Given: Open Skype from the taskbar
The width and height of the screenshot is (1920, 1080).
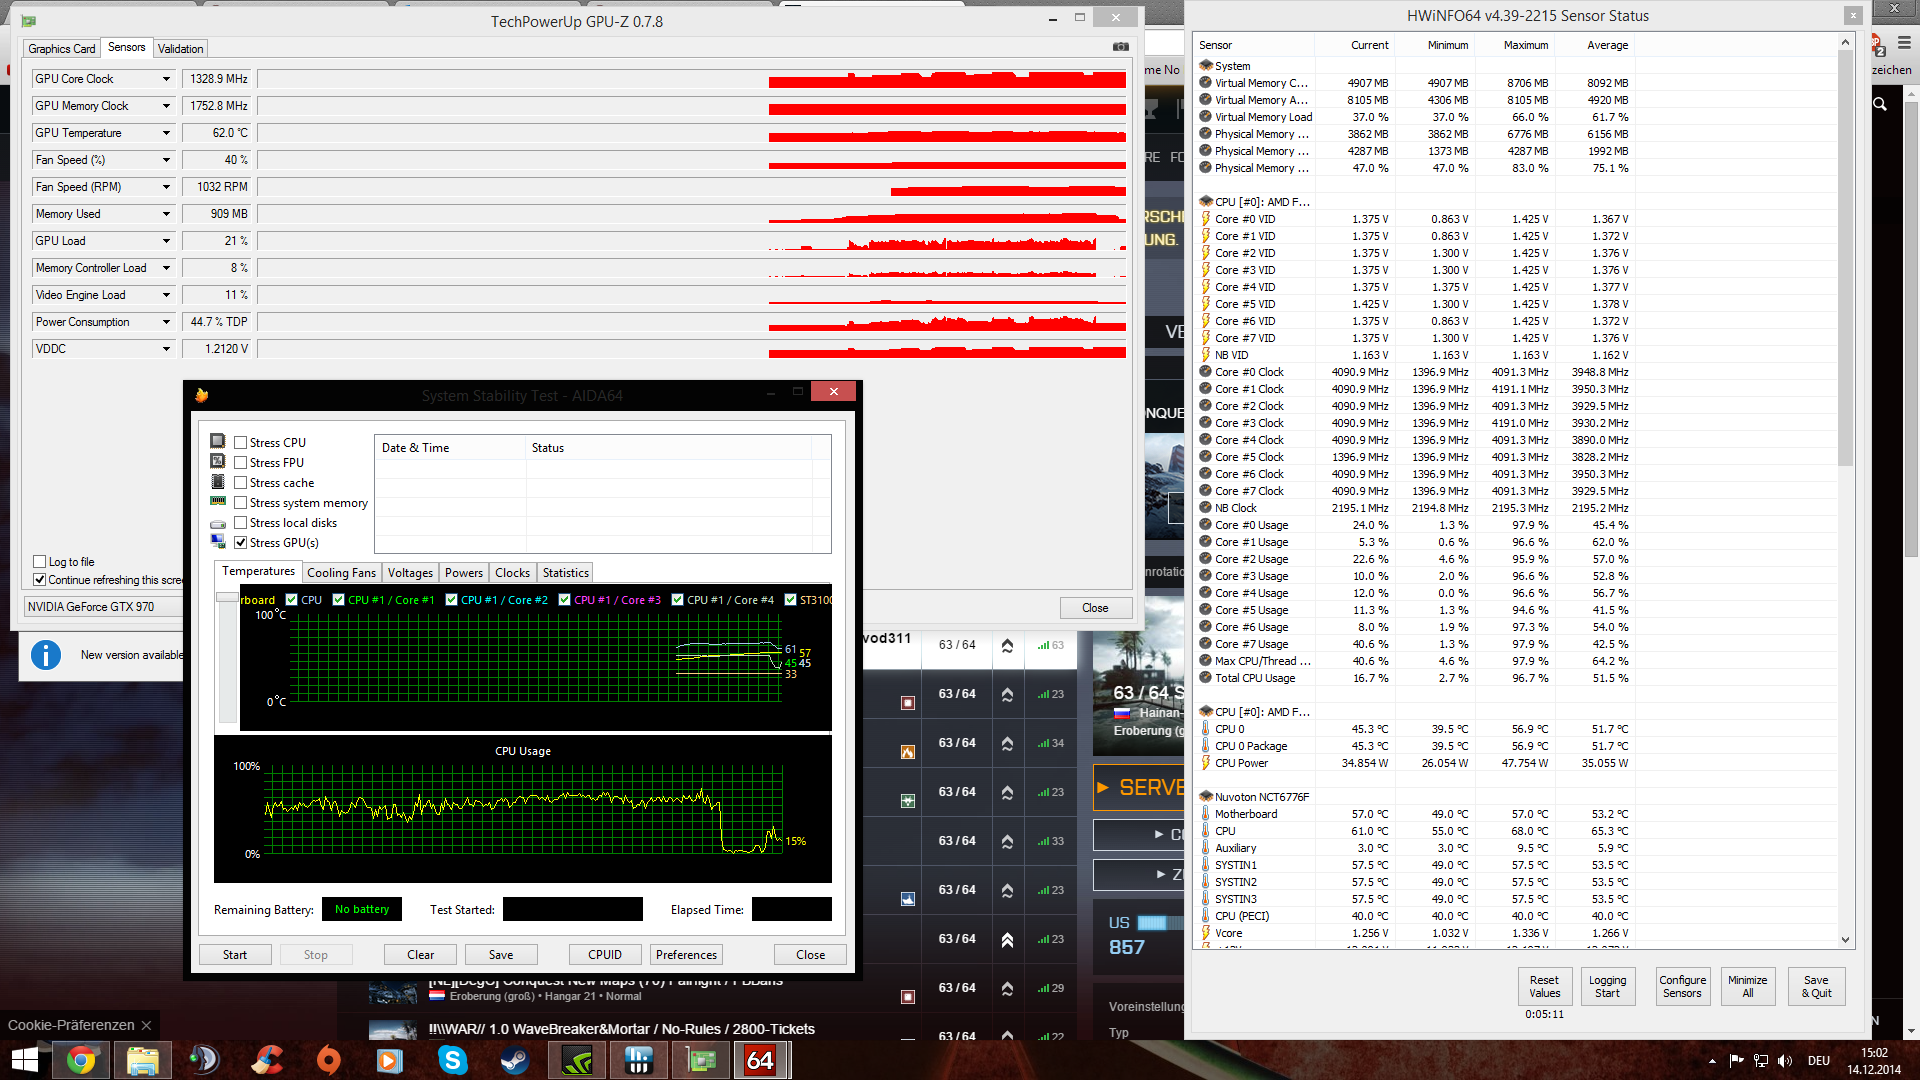Looking at the screenshot, I should [453, 1060].
